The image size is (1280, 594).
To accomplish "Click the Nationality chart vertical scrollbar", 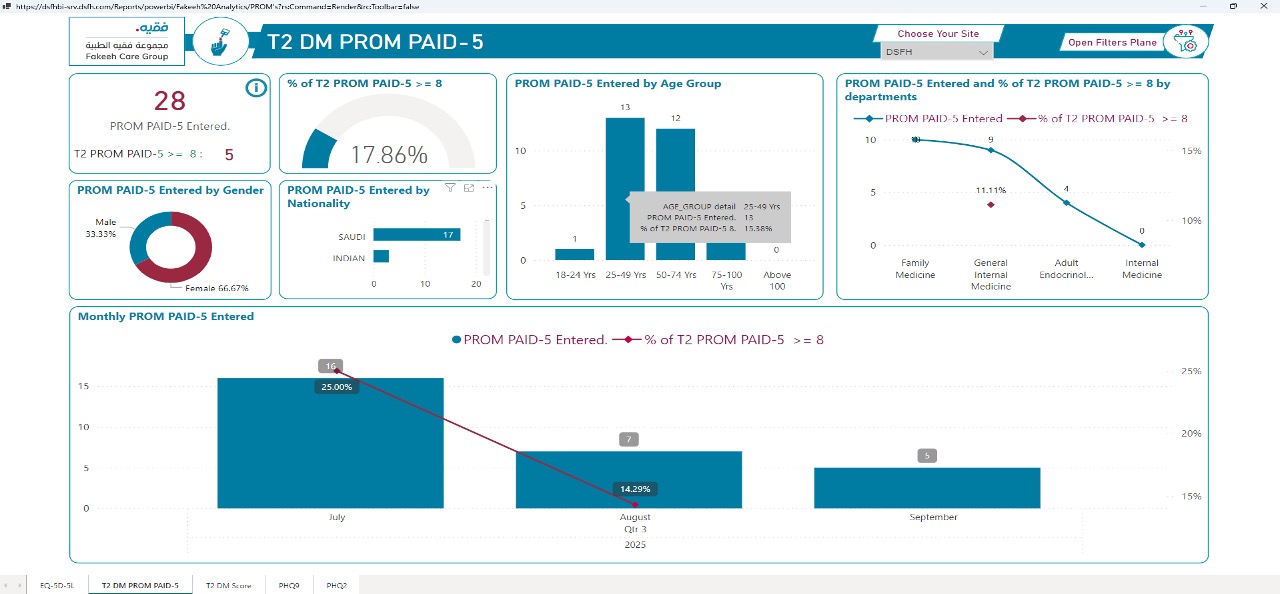I will [486, 247].
